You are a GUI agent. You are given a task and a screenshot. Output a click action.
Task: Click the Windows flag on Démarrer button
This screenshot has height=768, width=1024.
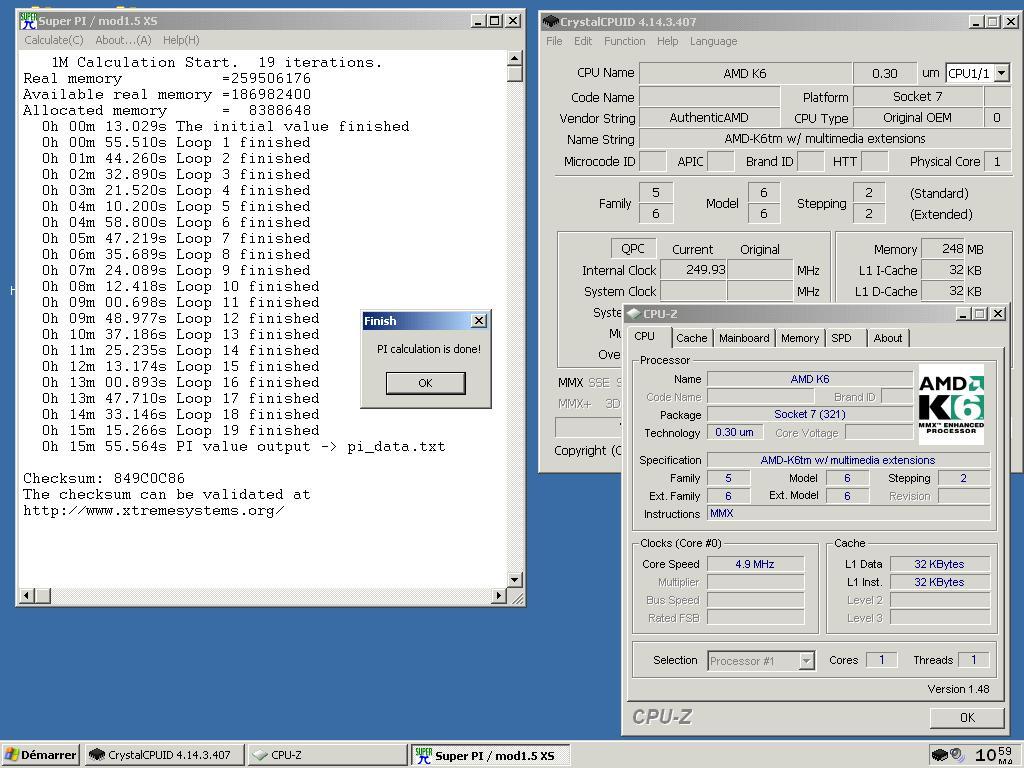click(11, 755)
